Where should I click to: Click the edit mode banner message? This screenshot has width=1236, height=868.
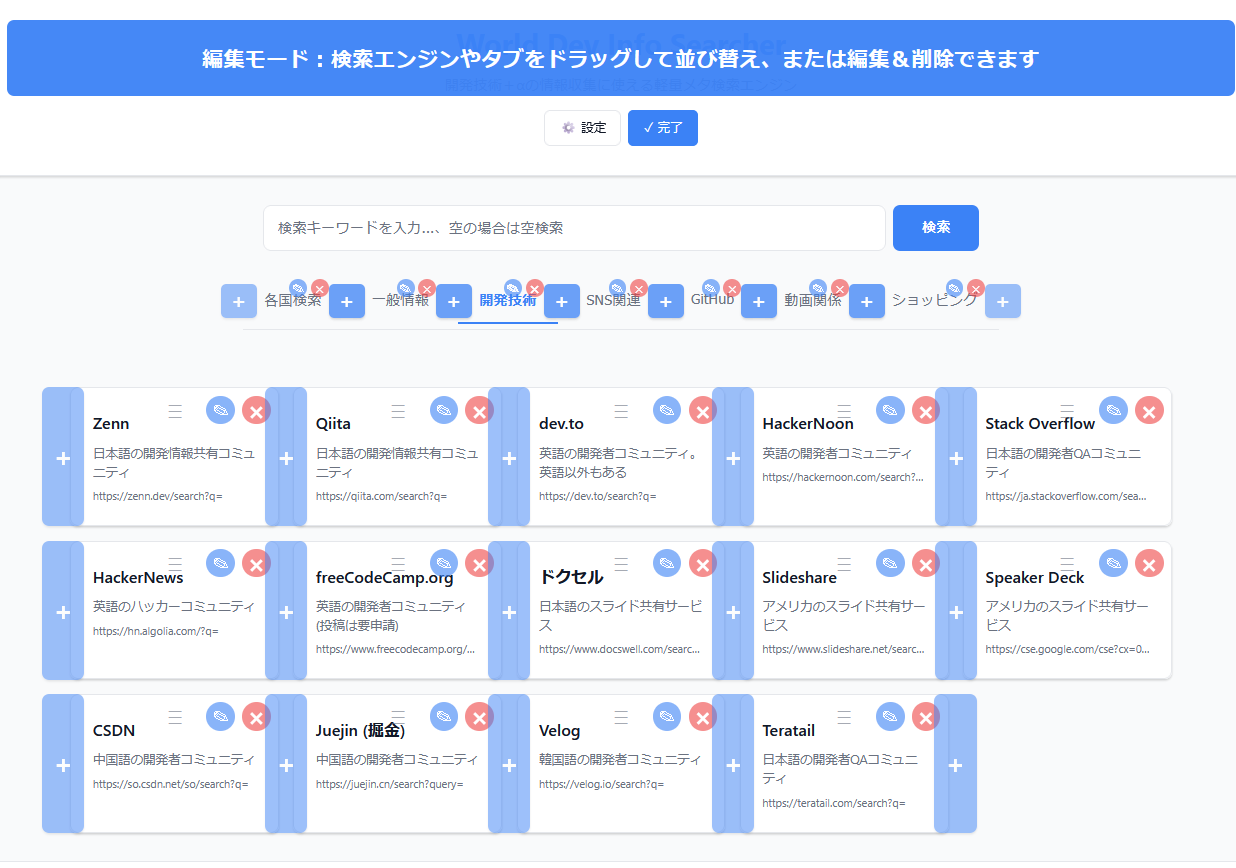point(621,58)
